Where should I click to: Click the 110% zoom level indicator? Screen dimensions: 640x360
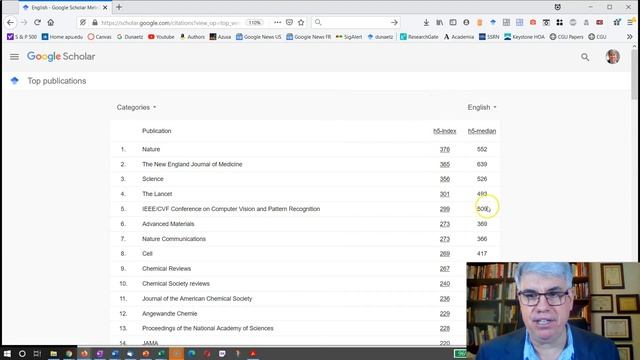pyautogui.click(x=255, y=22)
